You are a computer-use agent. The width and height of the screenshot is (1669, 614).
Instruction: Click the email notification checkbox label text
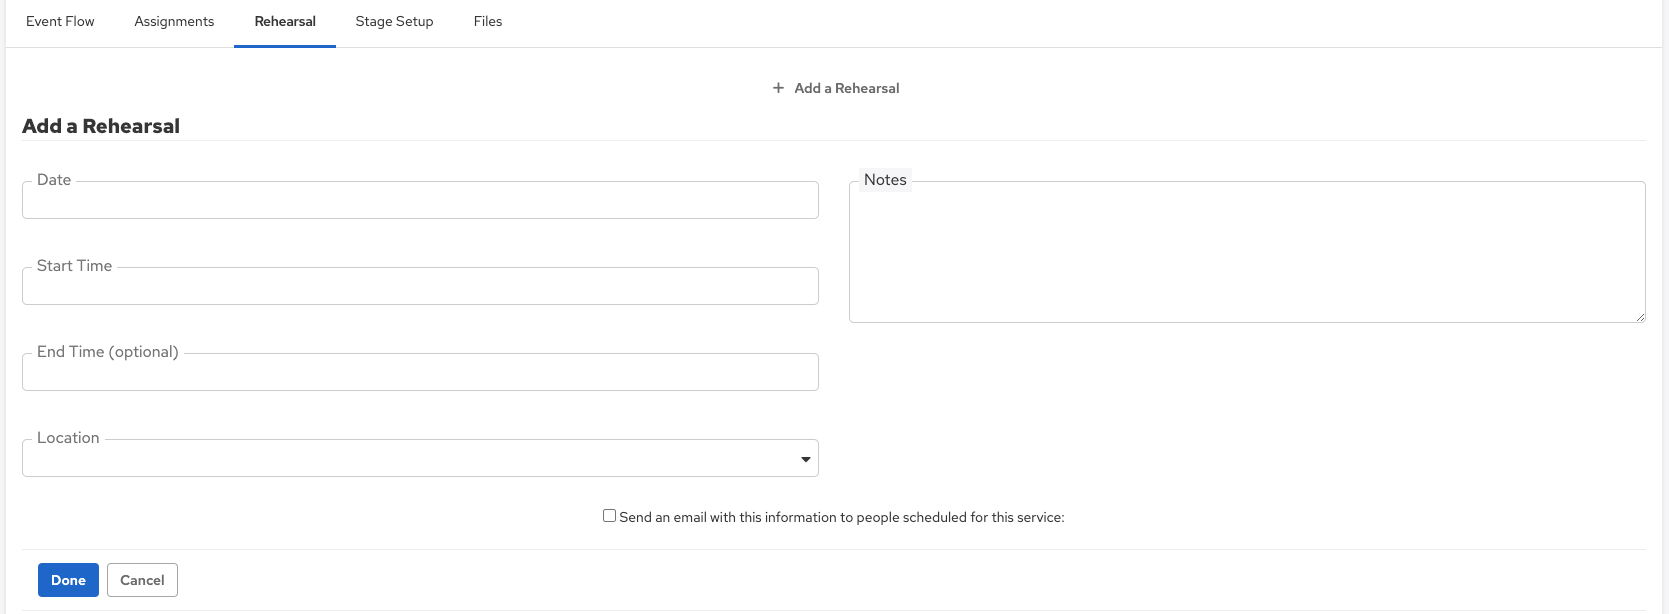(x=841, y=517)
